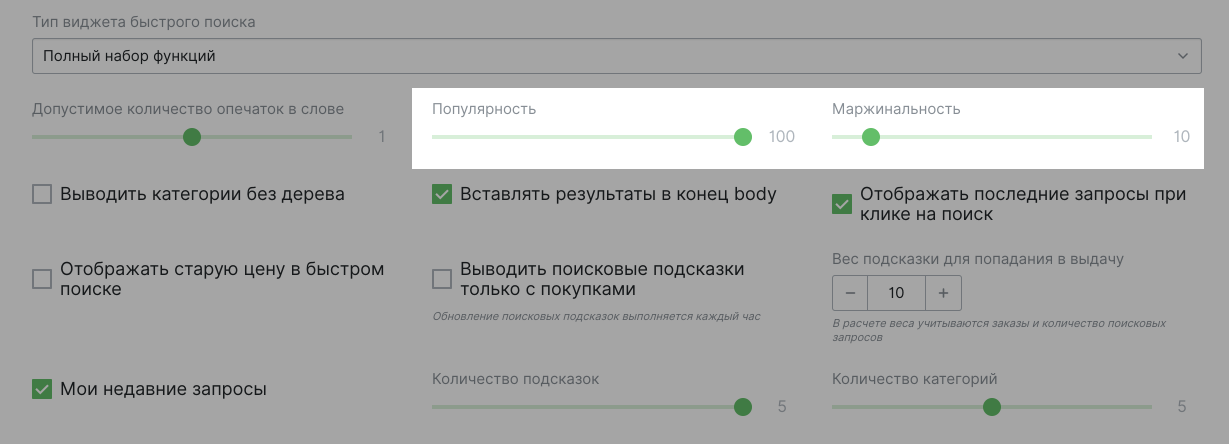Click the 'Количество подсказок' slider handle
The height and width of the screenshot is (444, 1229).
[743, 407]
